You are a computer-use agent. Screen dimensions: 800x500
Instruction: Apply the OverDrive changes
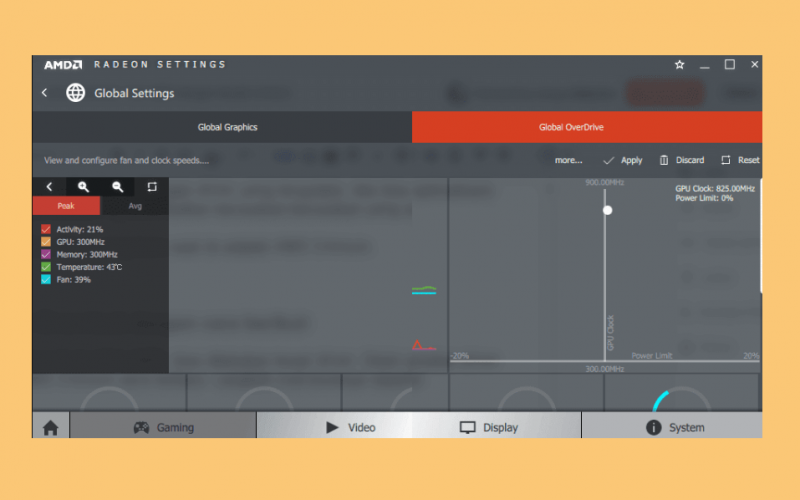coord(623,160)
